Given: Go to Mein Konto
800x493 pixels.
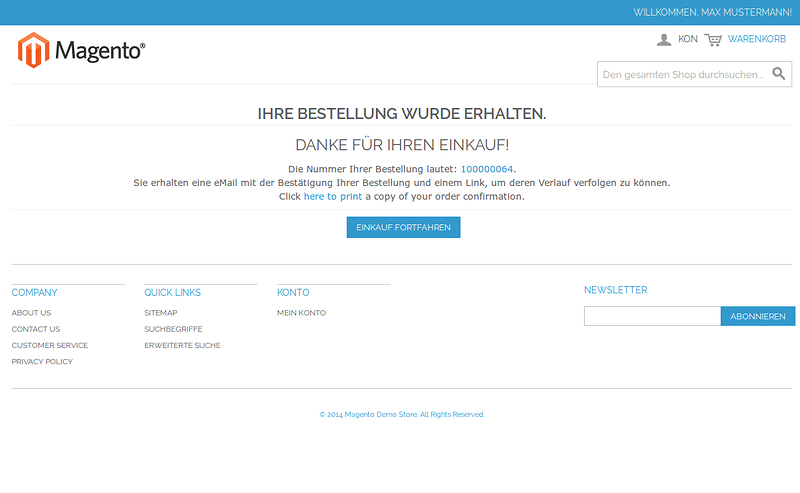Looking at the screenshot, I should pos(301,313).
